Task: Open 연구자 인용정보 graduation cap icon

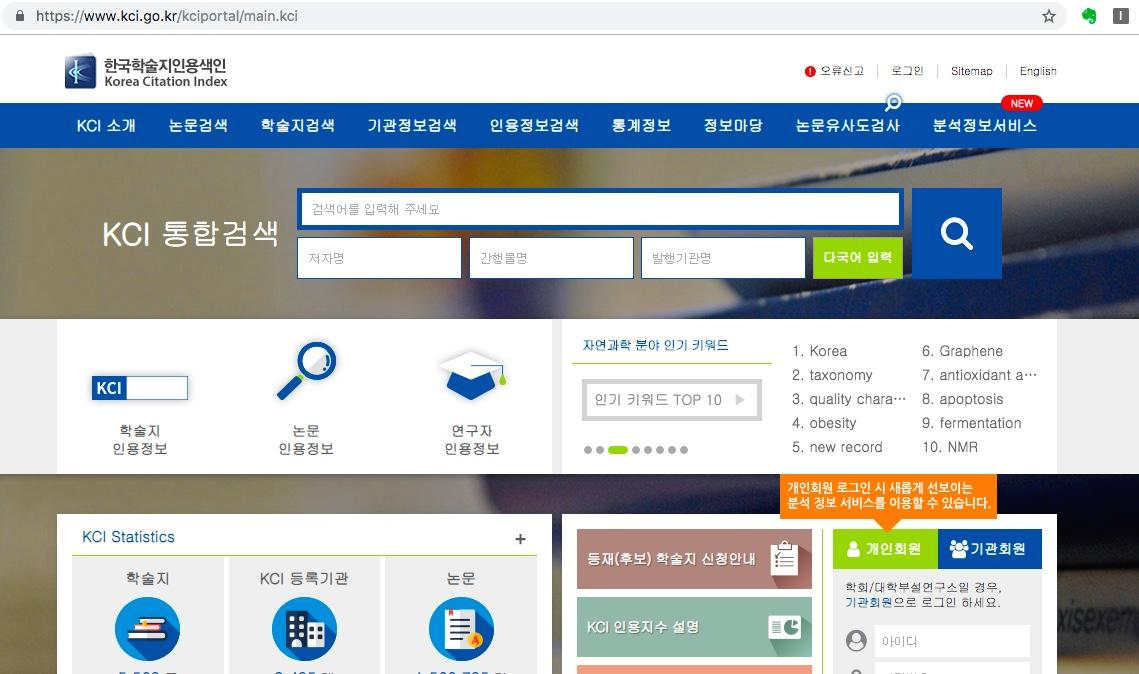Action: (x=472, y=375)
